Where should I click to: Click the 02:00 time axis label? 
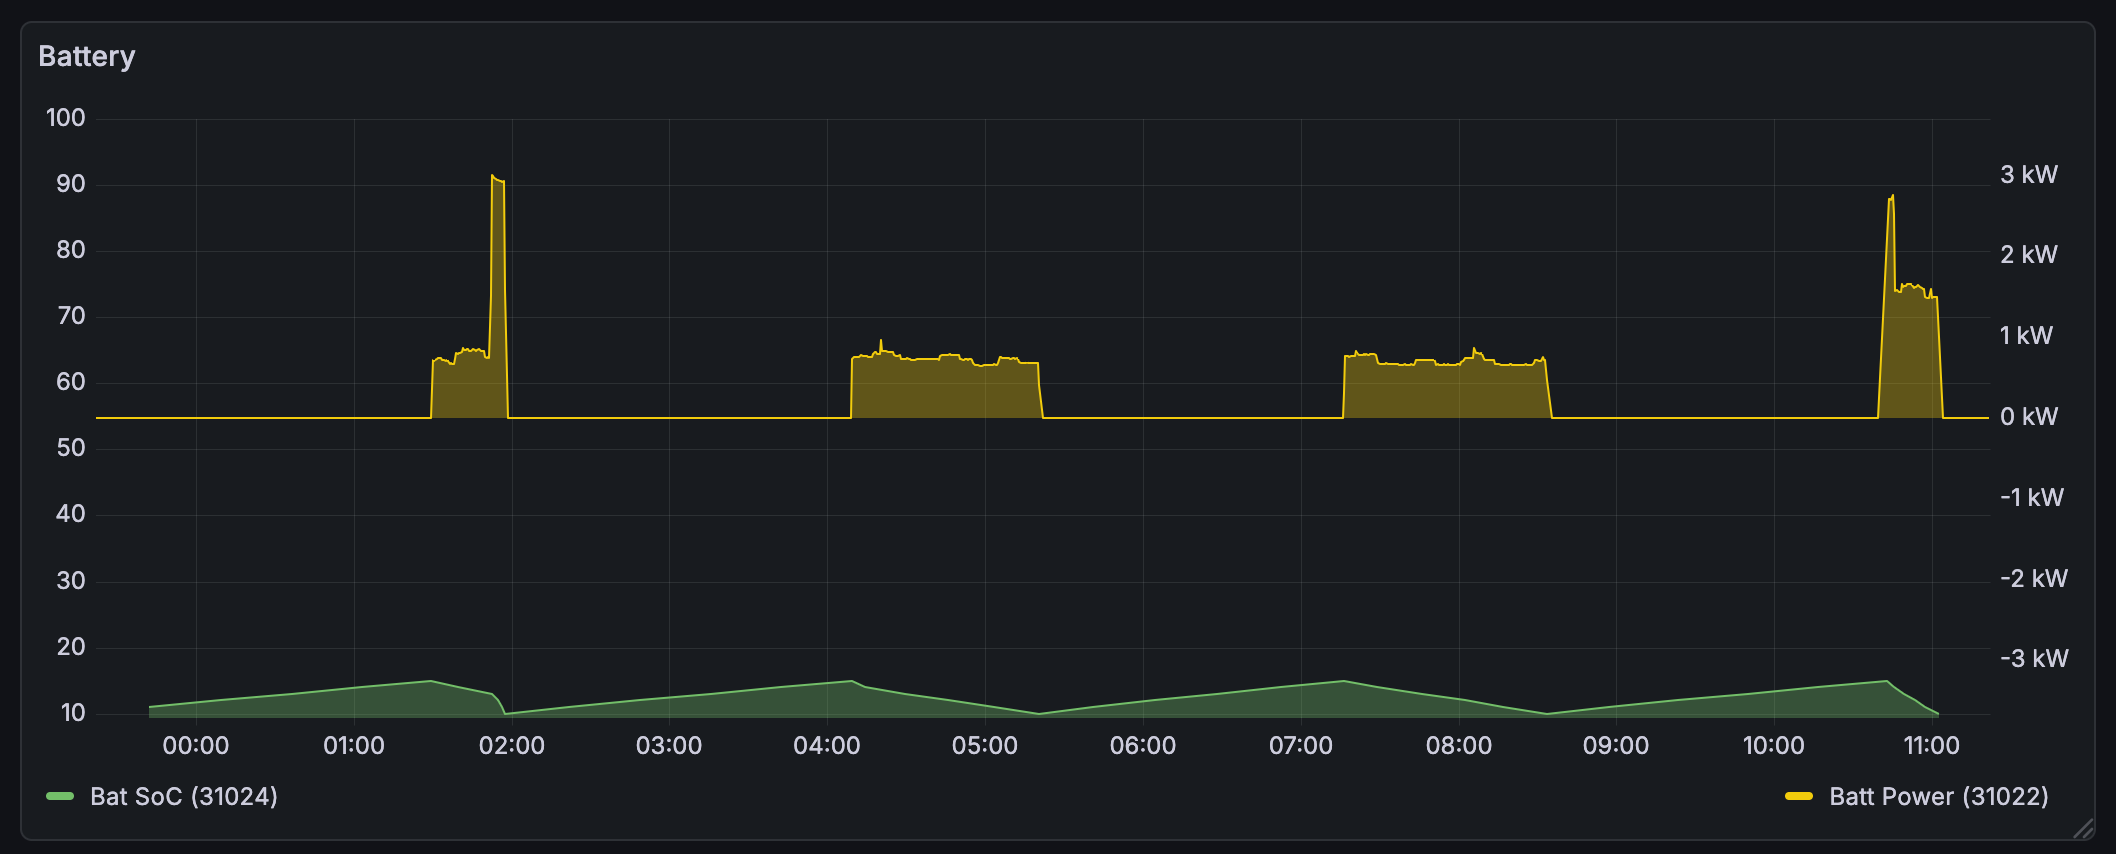tap(512, 746)
